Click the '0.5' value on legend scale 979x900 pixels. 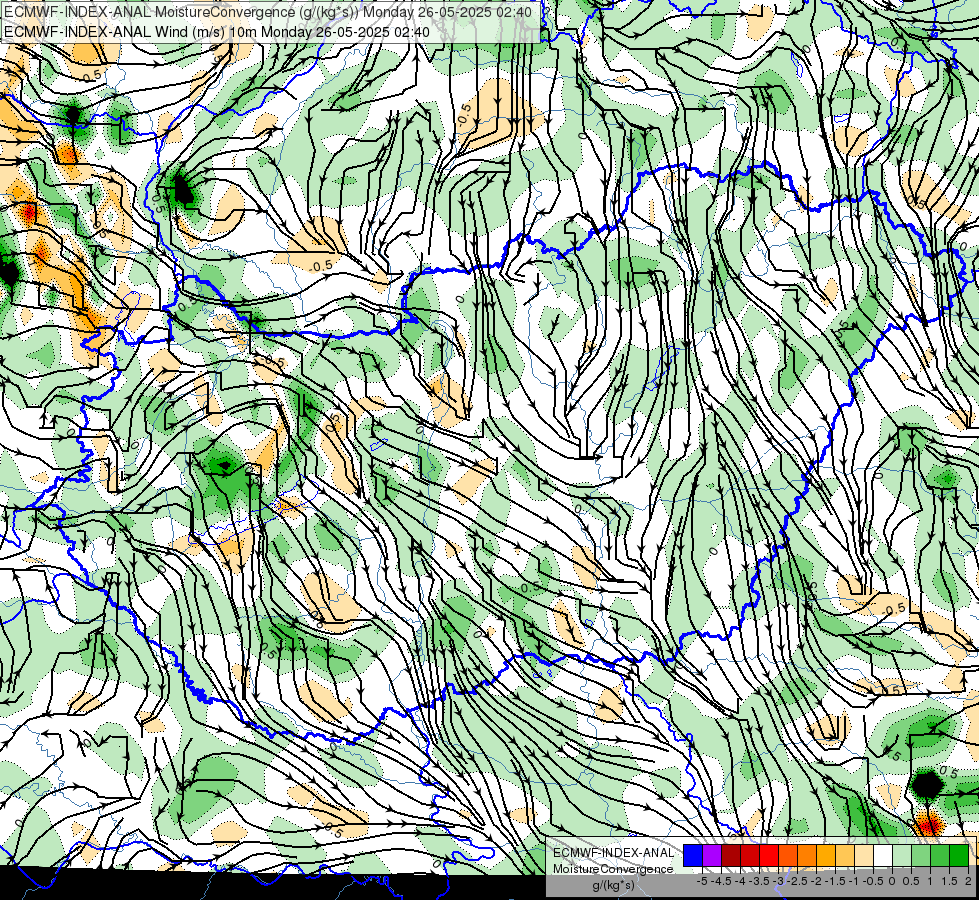click(911, 881)
